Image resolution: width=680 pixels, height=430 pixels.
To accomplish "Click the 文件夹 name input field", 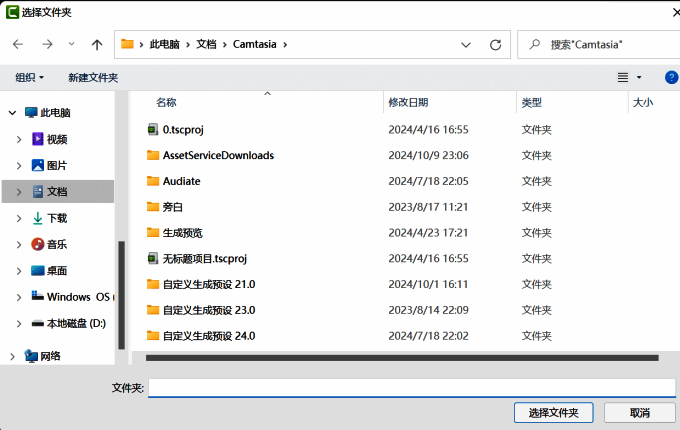I will [x=412, y=388].
